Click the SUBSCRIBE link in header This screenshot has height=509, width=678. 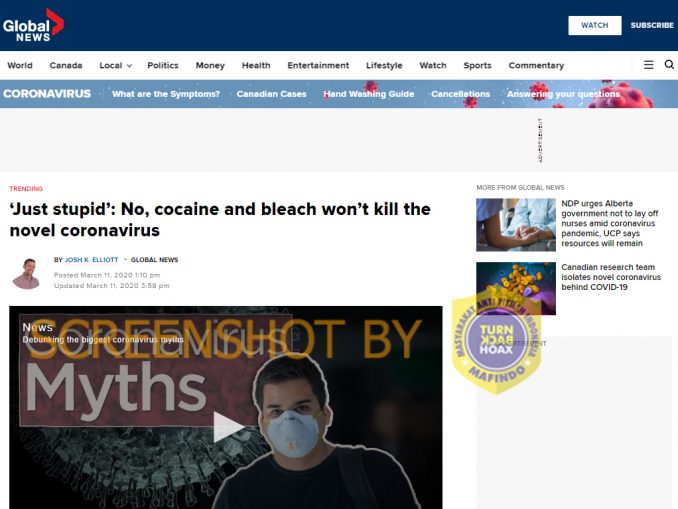652,26
